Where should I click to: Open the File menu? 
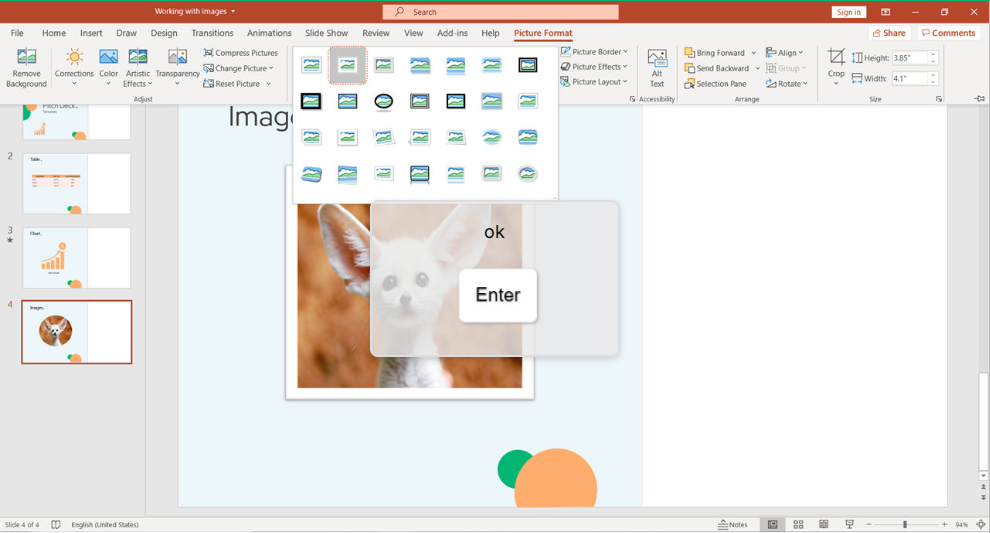[x=17, y=33]
